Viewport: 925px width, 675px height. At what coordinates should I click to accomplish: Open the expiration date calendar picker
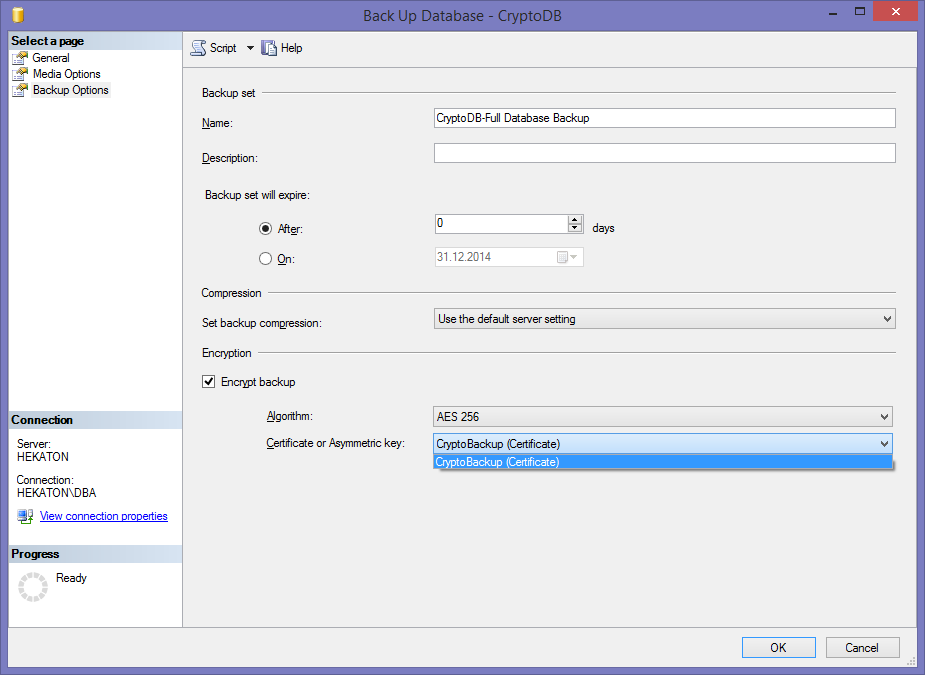567,257
